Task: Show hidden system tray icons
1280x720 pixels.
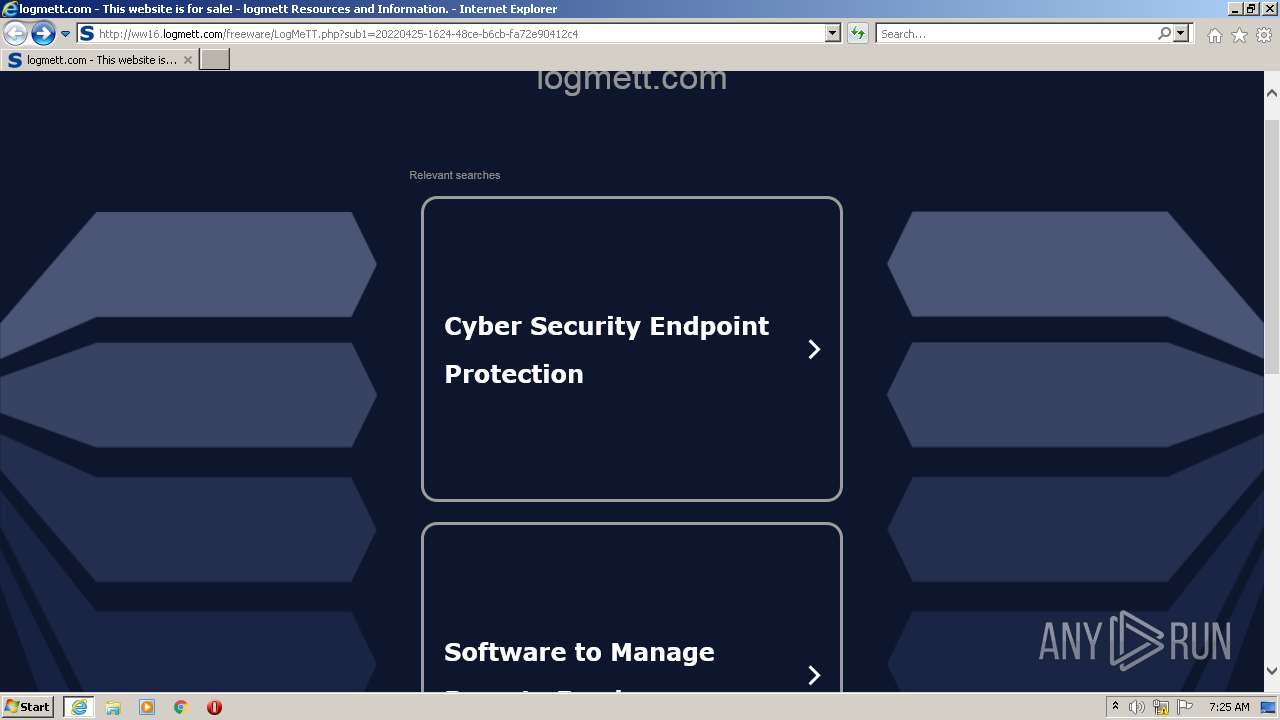Action: point(1115,707)
